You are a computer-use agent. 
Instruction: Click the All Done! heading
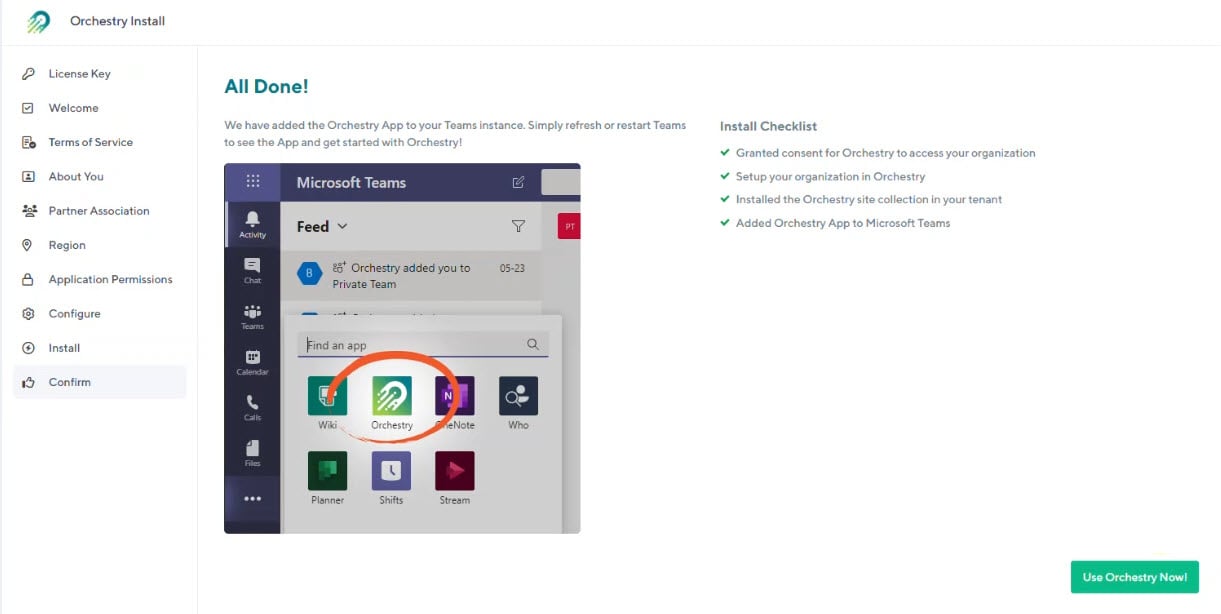click(266, 87)
